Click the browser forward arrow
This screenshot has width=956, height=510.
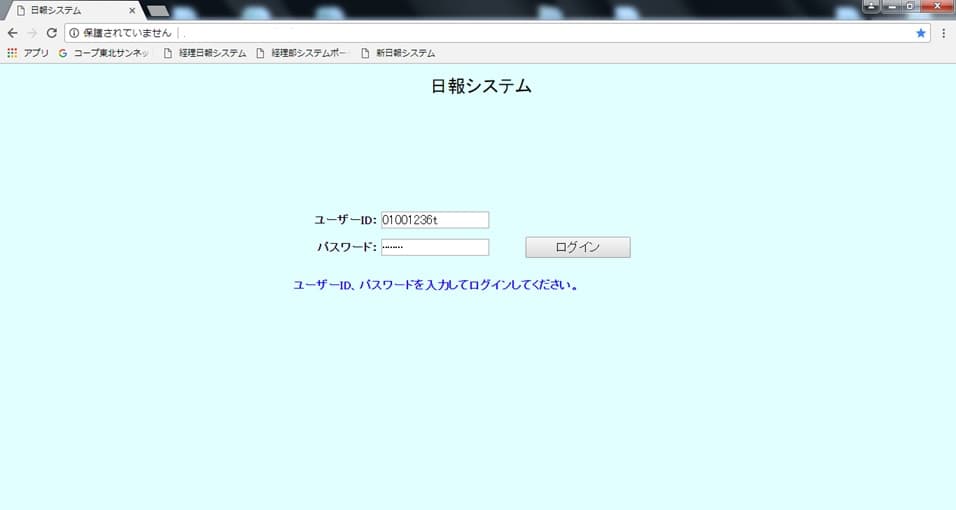[x=32, y=33]
